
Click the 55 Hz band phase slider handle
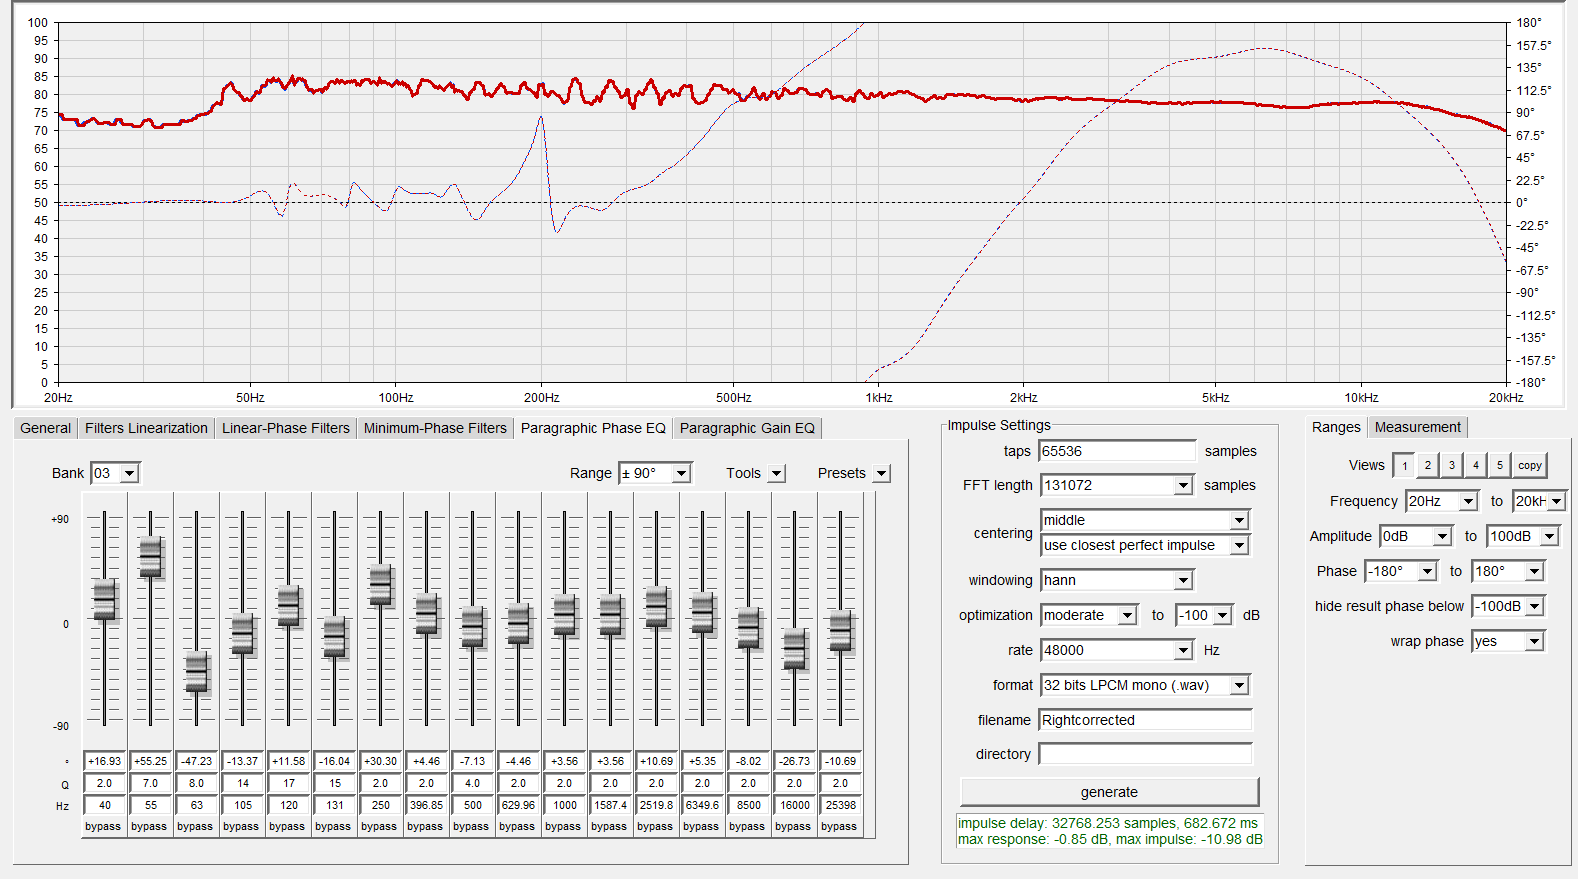pos(150,557)
